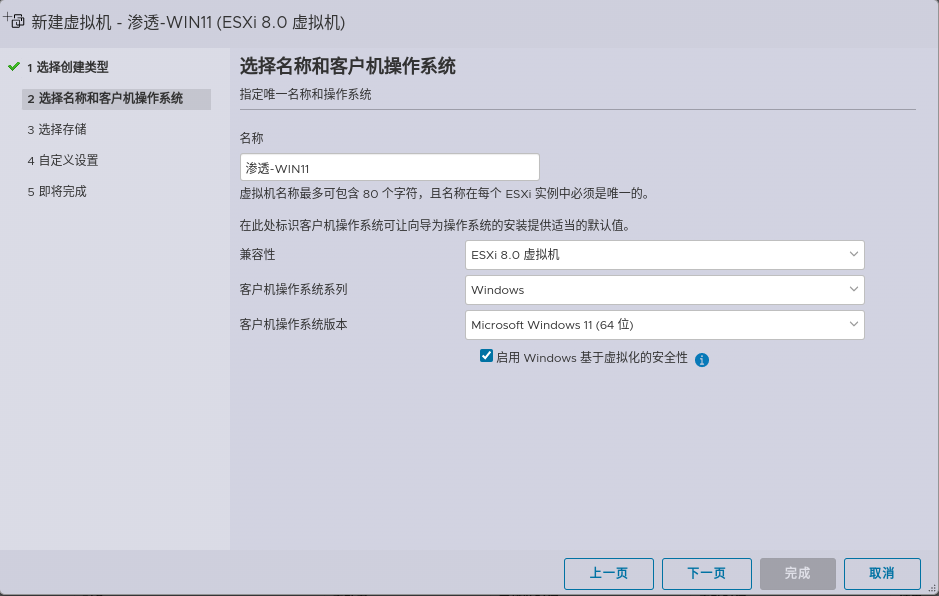This screenshot has width=939, height=596.
Task: Click the greyed-out 完成 button
Action: pyautogui.click(x=798, y=574)
